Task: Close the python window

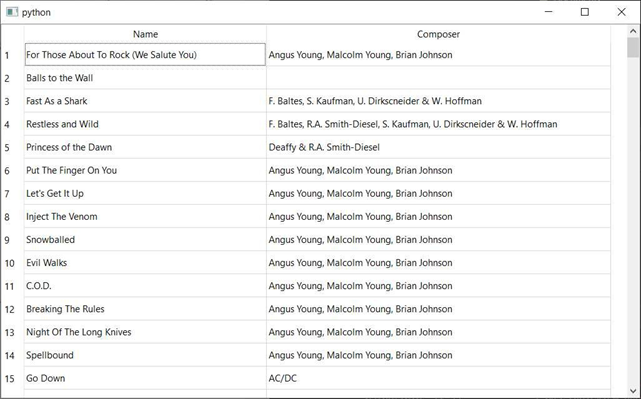Action: (x=621, y=12)
